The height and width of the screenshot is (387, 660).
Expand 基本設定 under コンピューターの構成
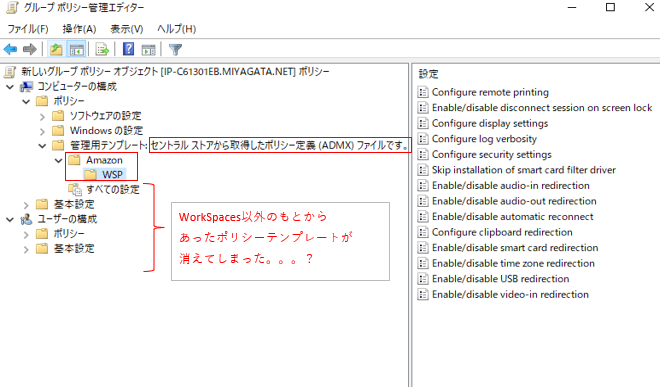coord(26,205)
